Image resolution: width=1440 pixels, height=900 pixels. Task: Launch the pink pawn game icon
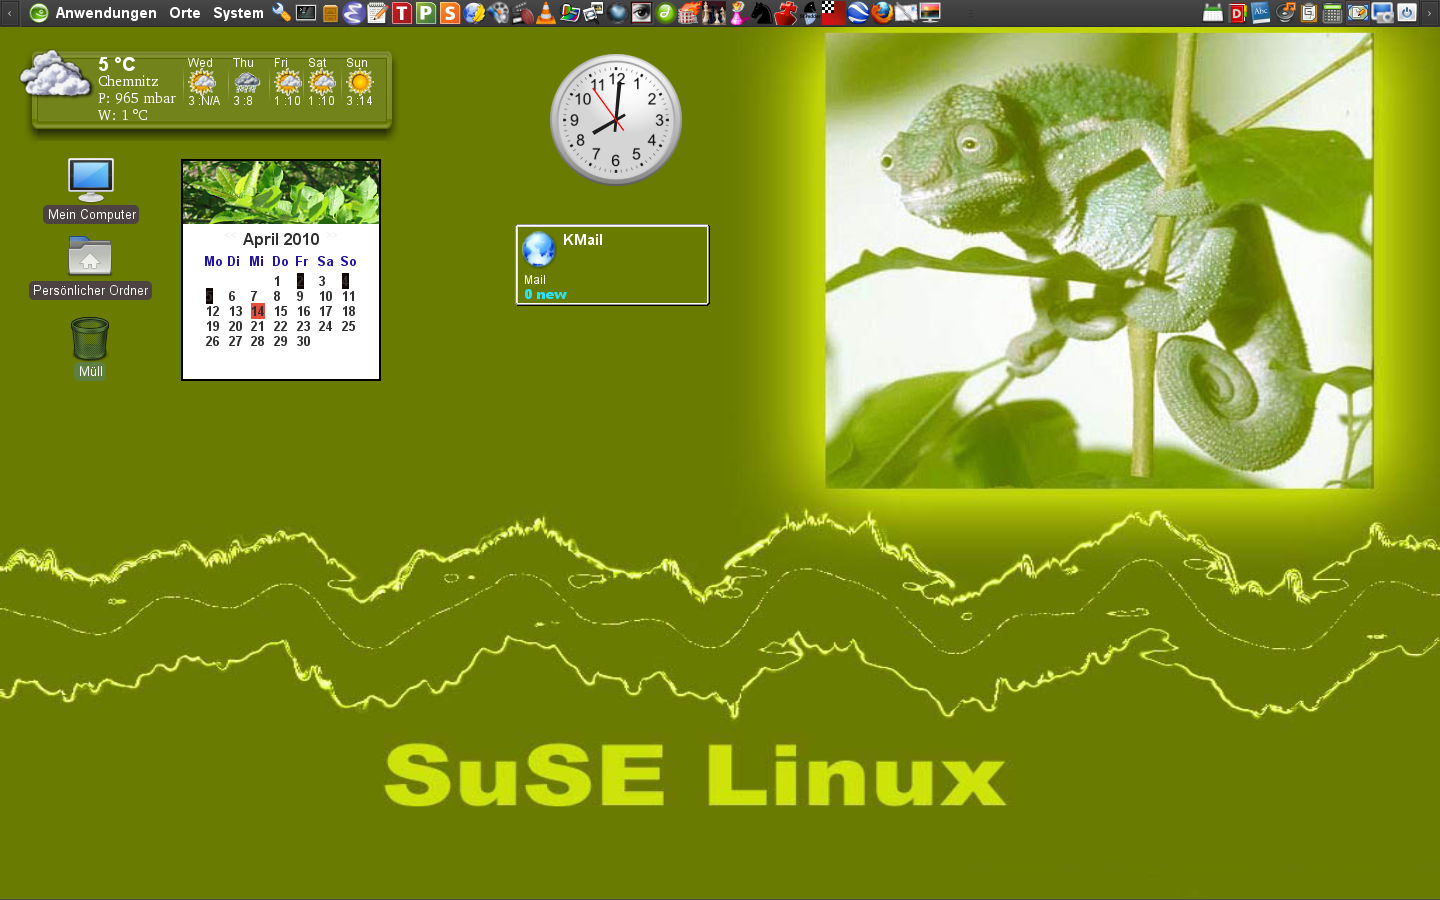coord(738,13)
